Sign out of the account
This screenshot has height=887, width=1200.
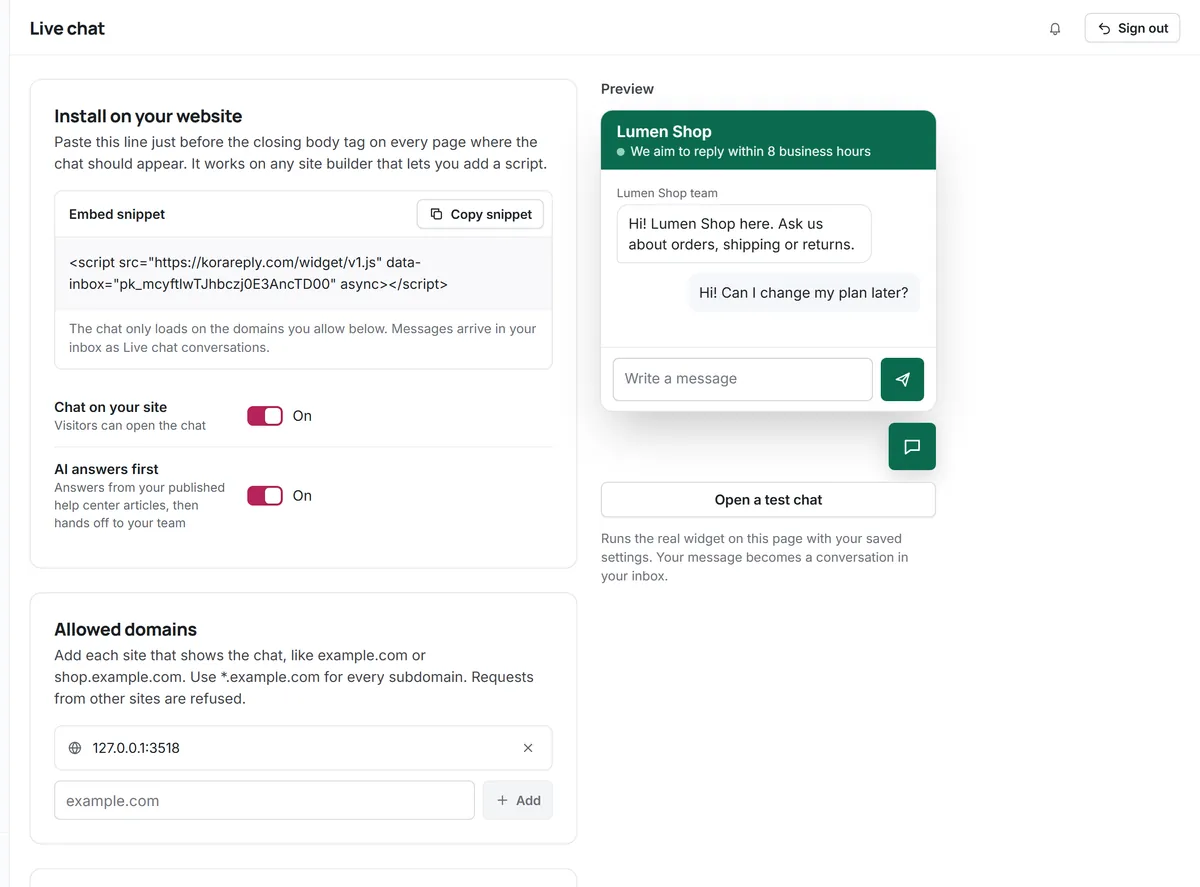1132,28
